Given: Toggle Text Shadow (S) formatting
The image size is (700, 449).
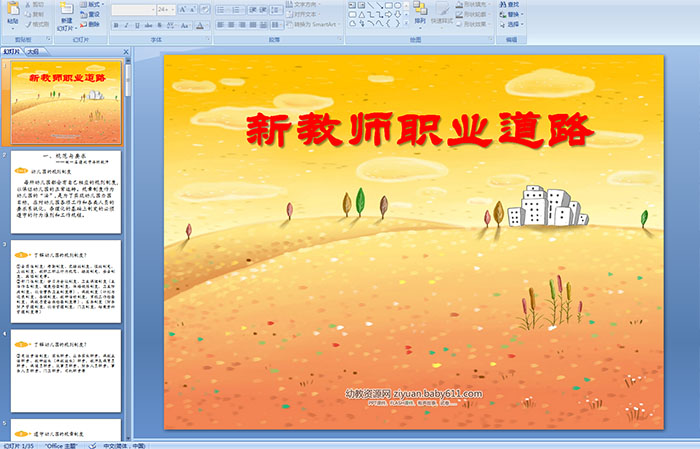Looking at the screenshot, I should pyautogui.click(x=159, y=25).
